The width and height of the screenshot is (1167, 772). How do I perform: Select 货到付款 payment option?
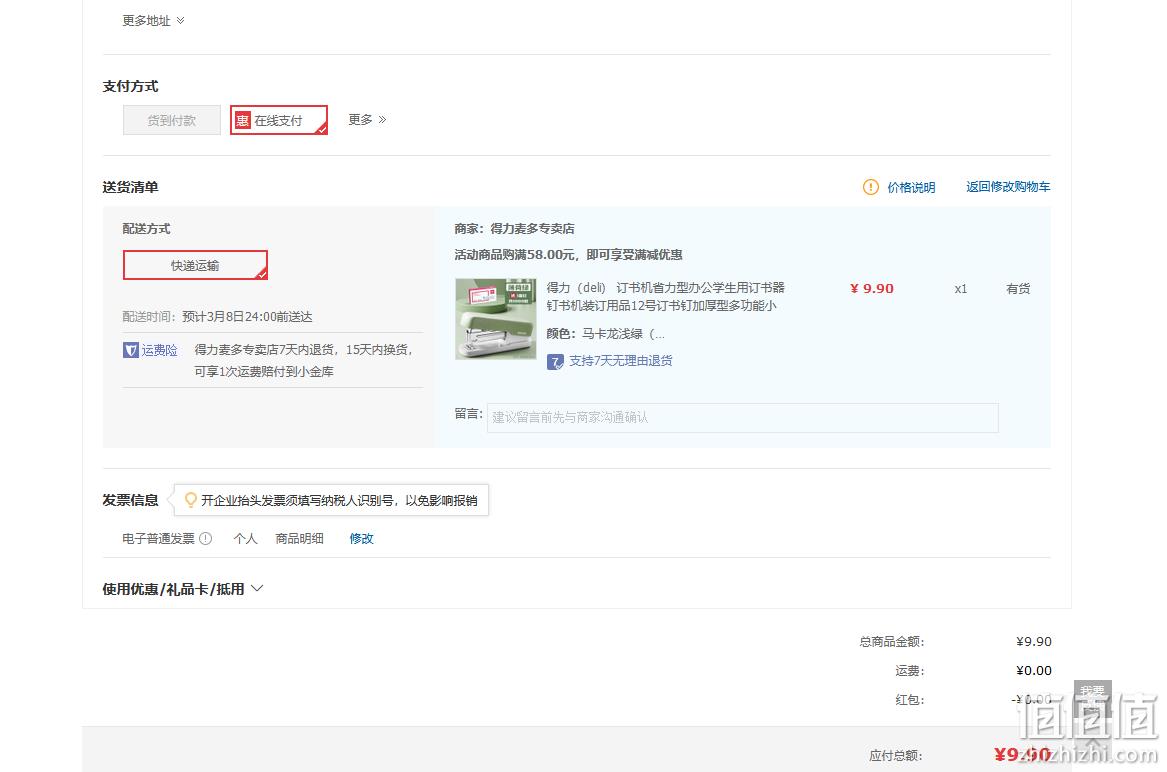tap(172, 120)
